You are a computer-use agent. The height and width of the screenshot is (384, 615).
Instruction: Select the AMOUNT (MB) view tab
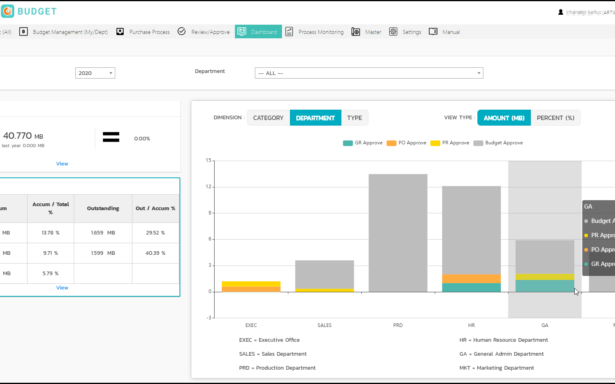[x=504, y=118]
